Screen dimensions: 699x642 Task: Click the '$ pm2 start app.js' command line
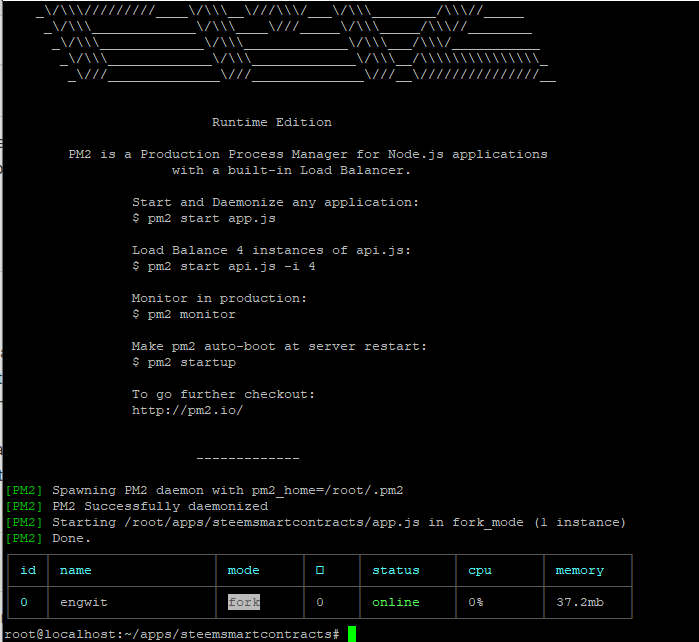click(204, 218)
